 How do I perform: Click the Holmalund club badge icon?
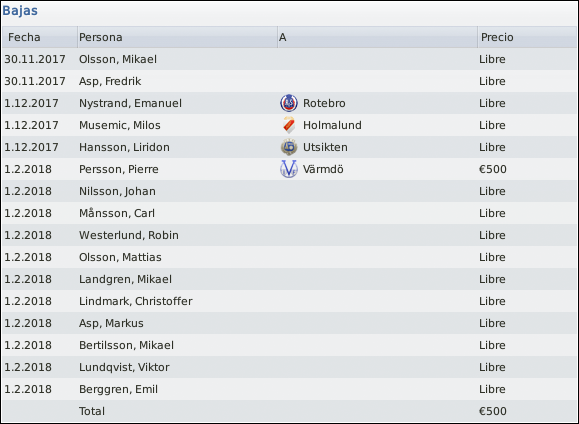[x=289, y=125]
